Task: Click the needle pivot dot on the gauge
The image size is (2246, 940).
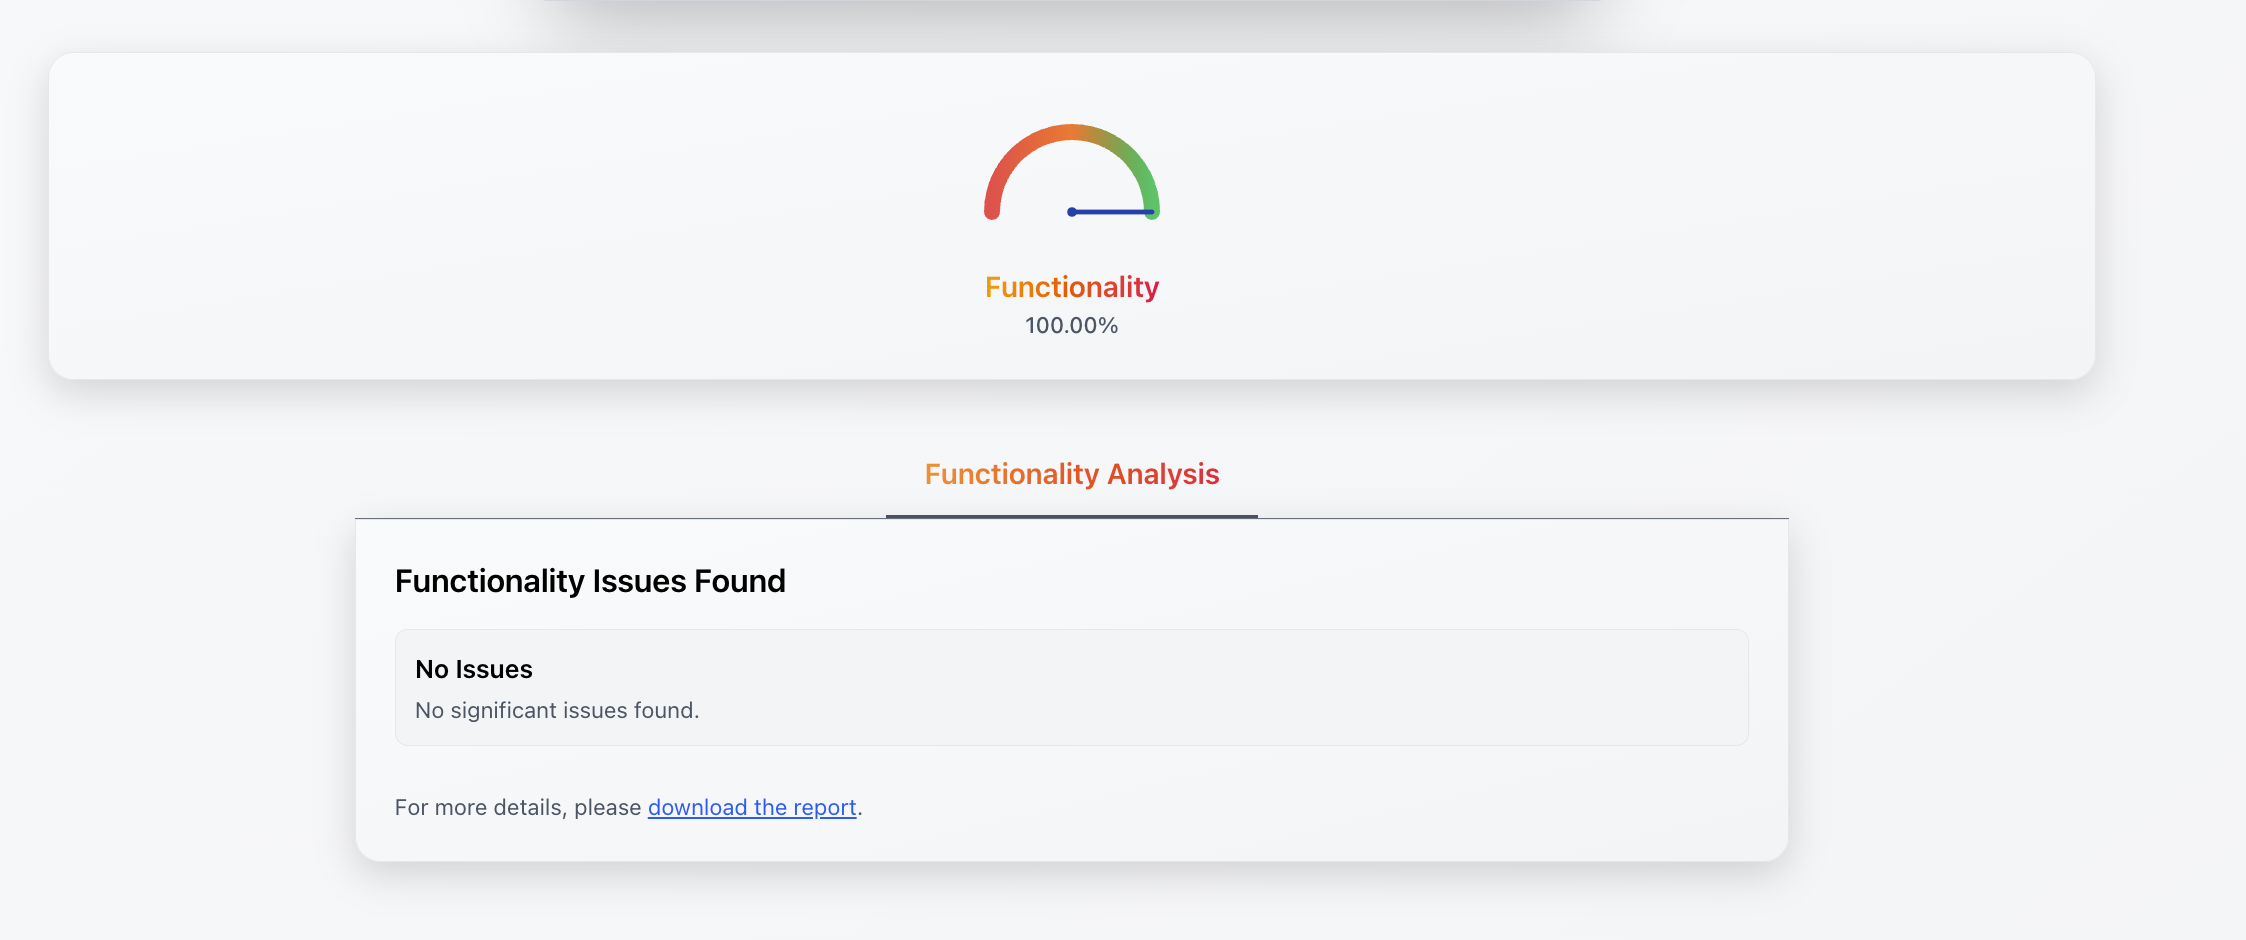Action: point(1072,212)
